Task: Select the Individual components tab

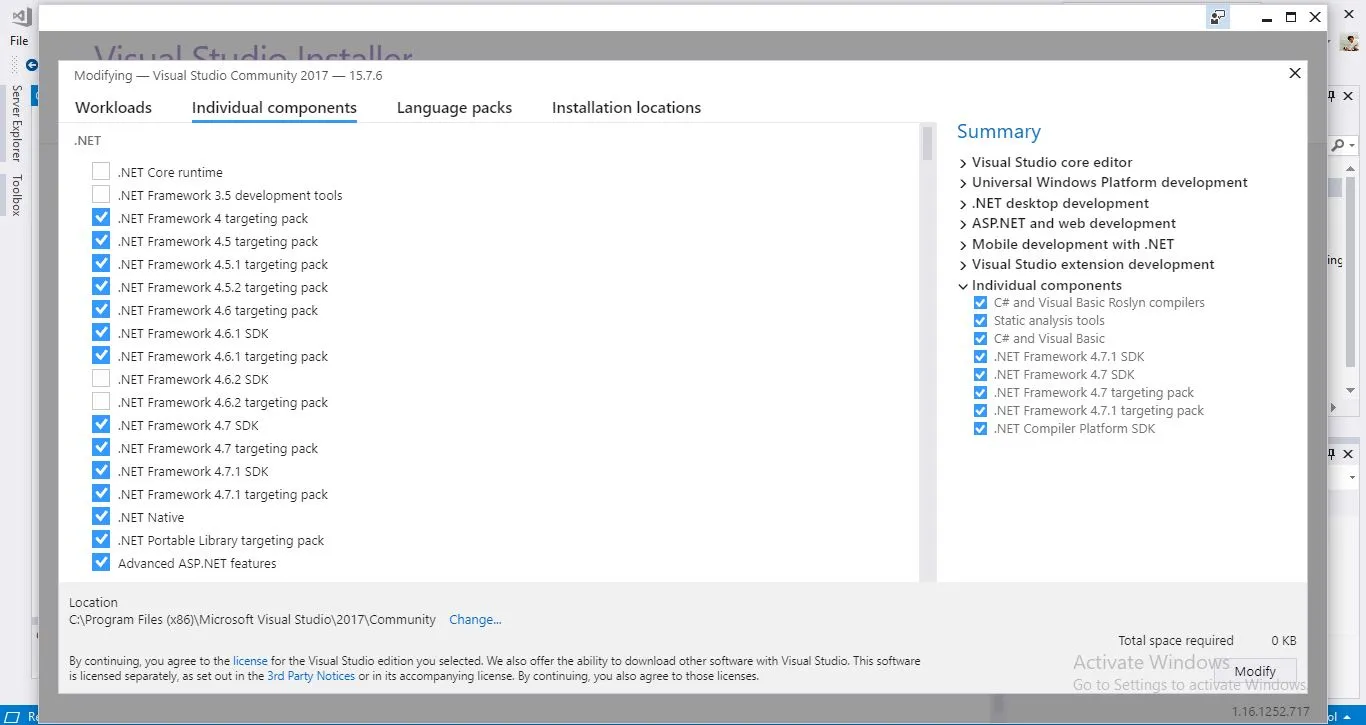Action: click(274, 108)
